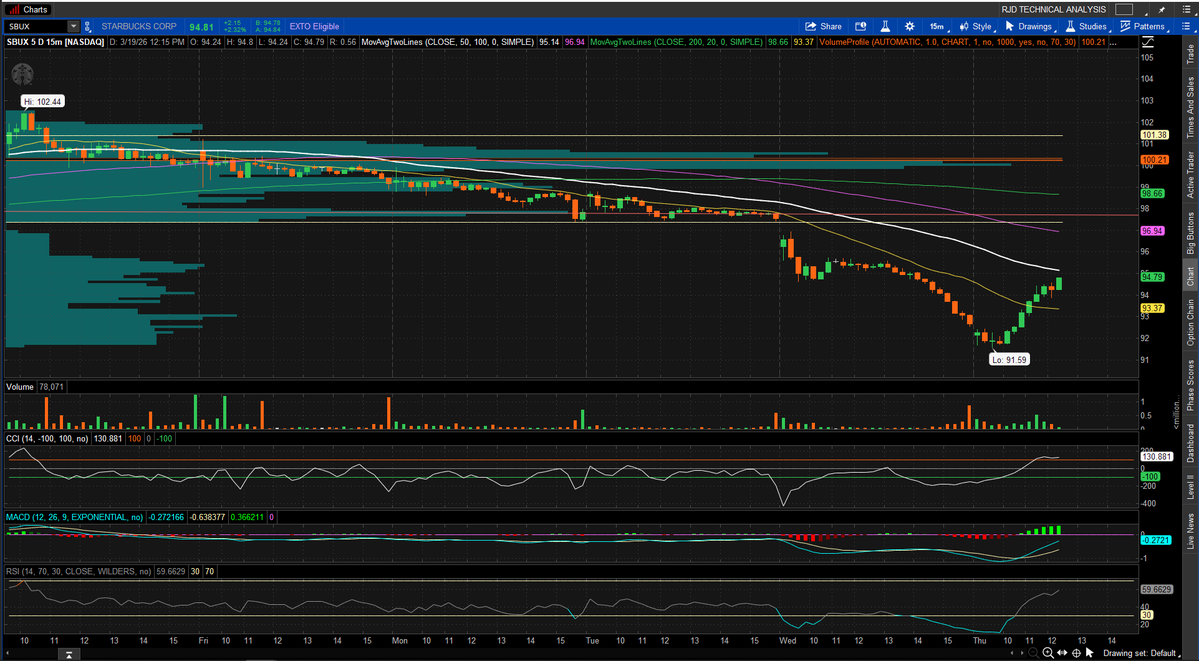Click the Share button
The image size is (1199, 661).
[824, 26]
